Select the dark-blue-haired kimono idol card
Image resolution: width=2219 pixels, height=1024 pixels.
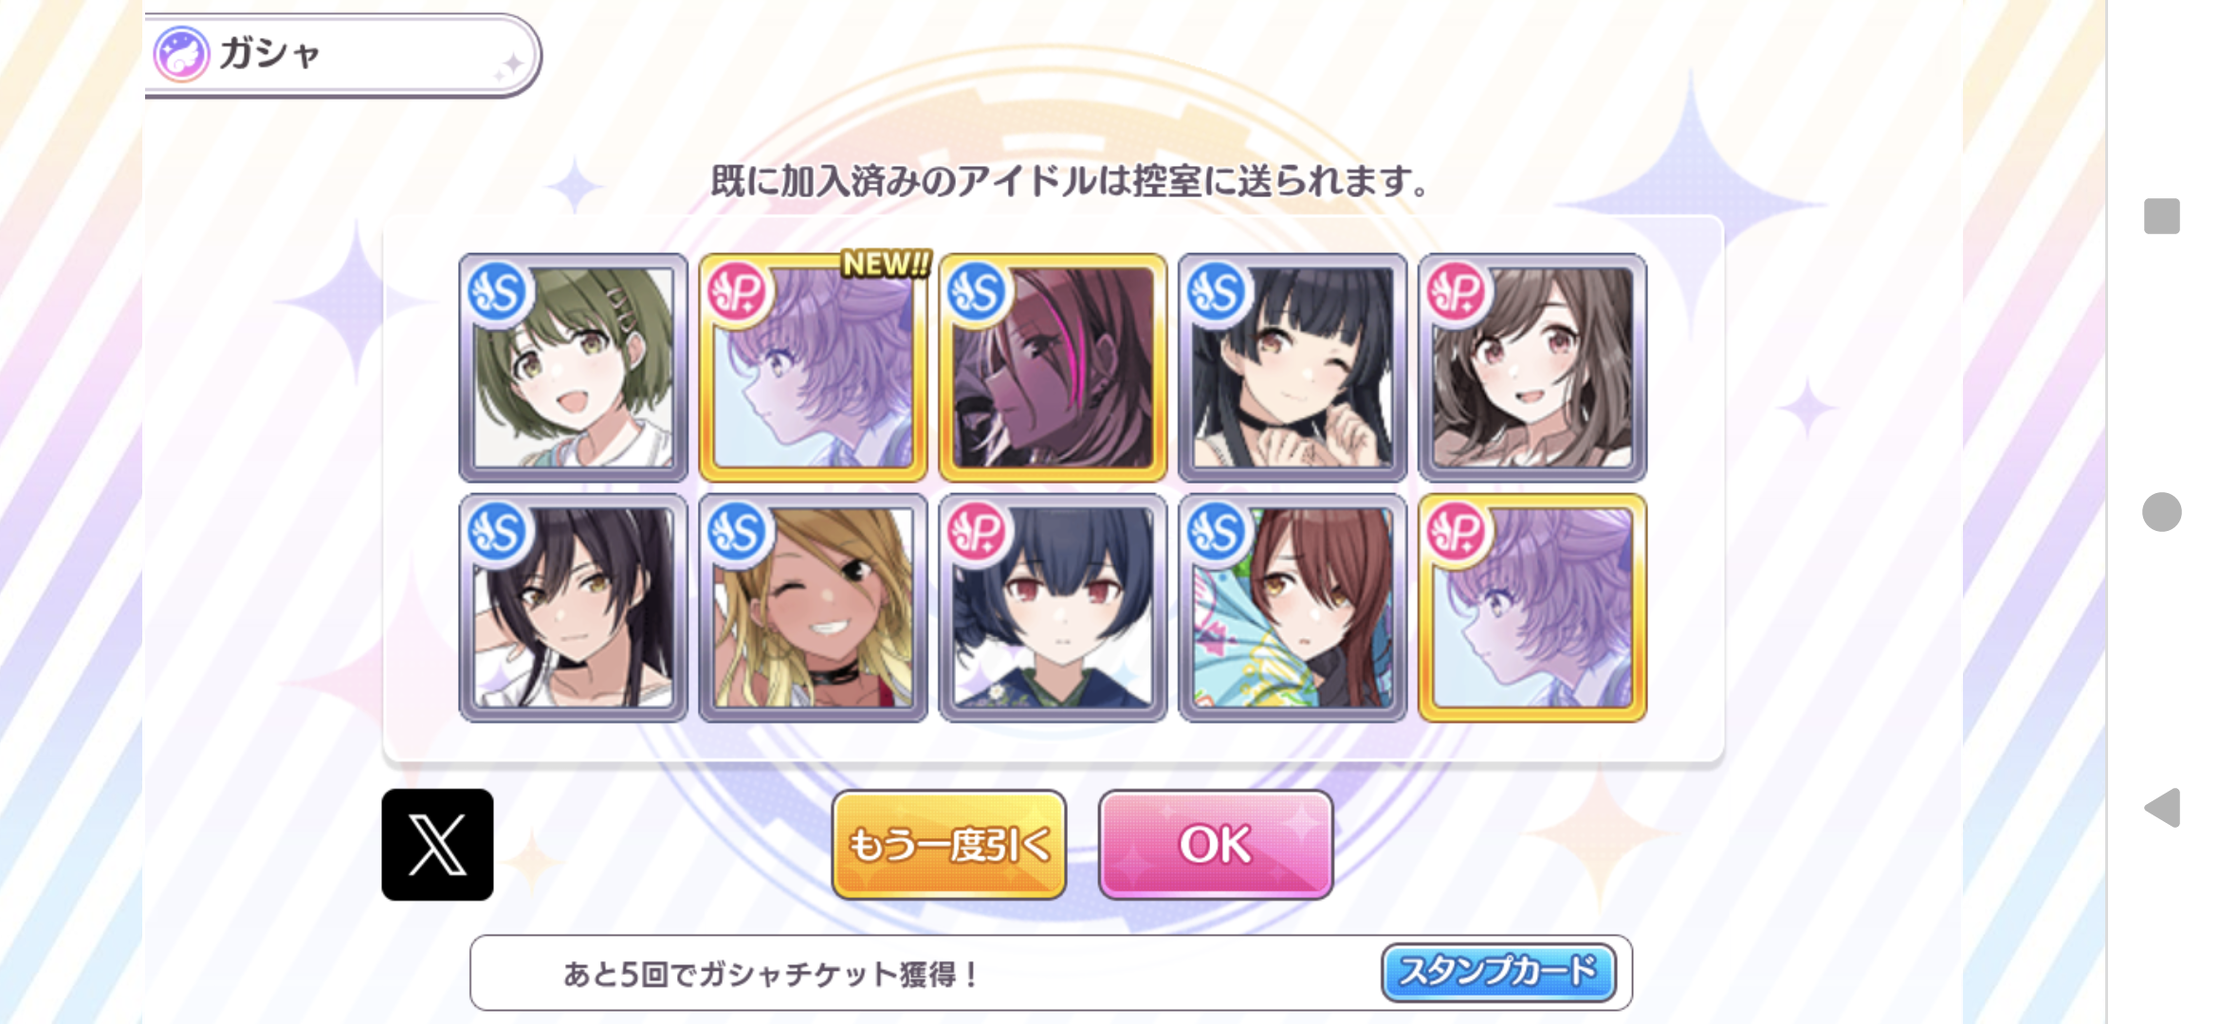tap(1053, 607)
